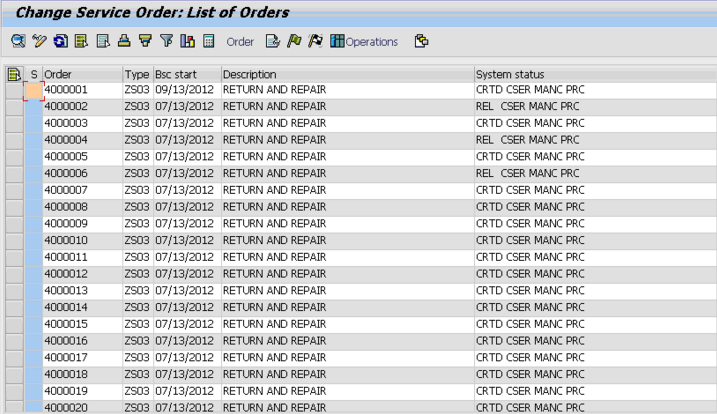Click the layout icon in table corner

pos(14,74)
